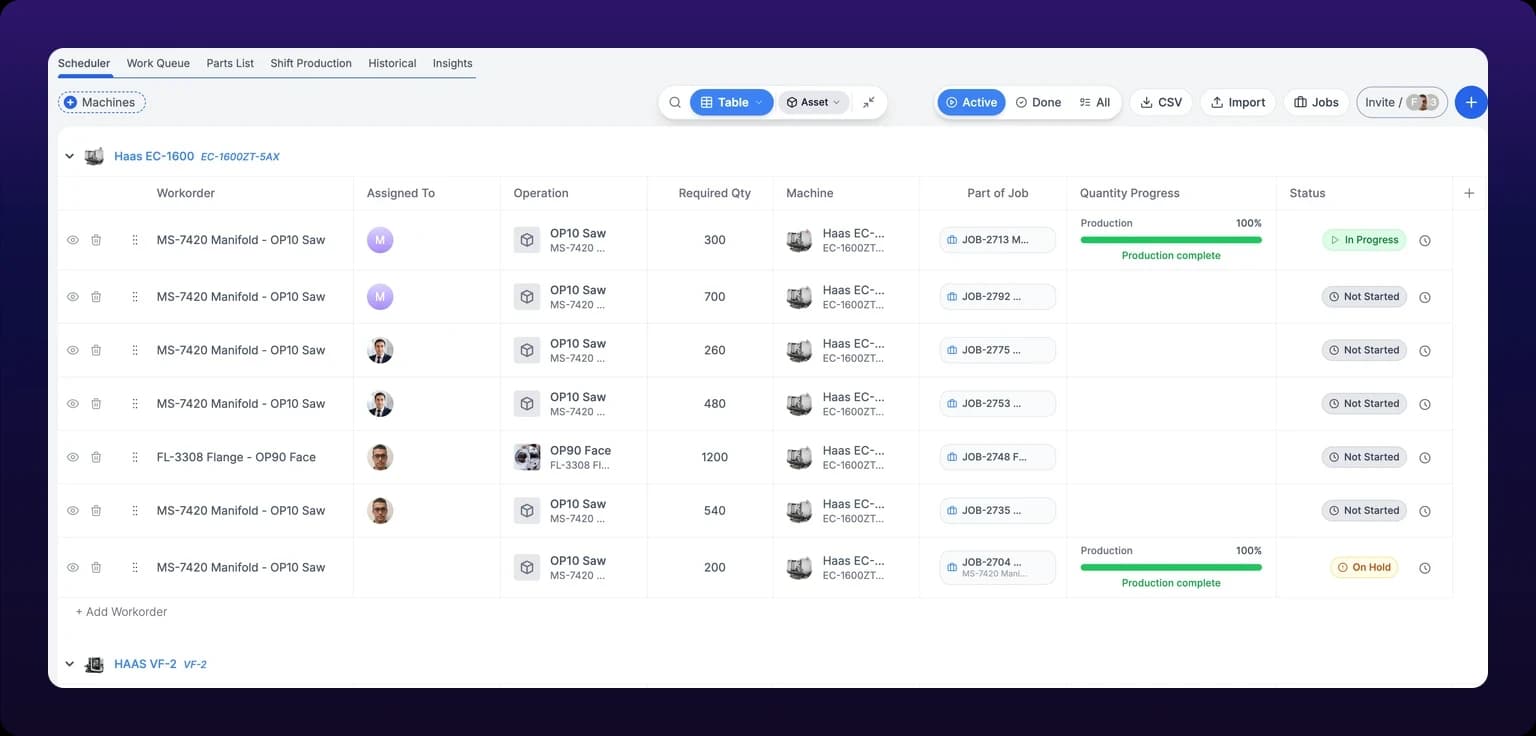Select the Active filter
The height and width of the screenshot is (736, 1536).
[x=971, y=102]
